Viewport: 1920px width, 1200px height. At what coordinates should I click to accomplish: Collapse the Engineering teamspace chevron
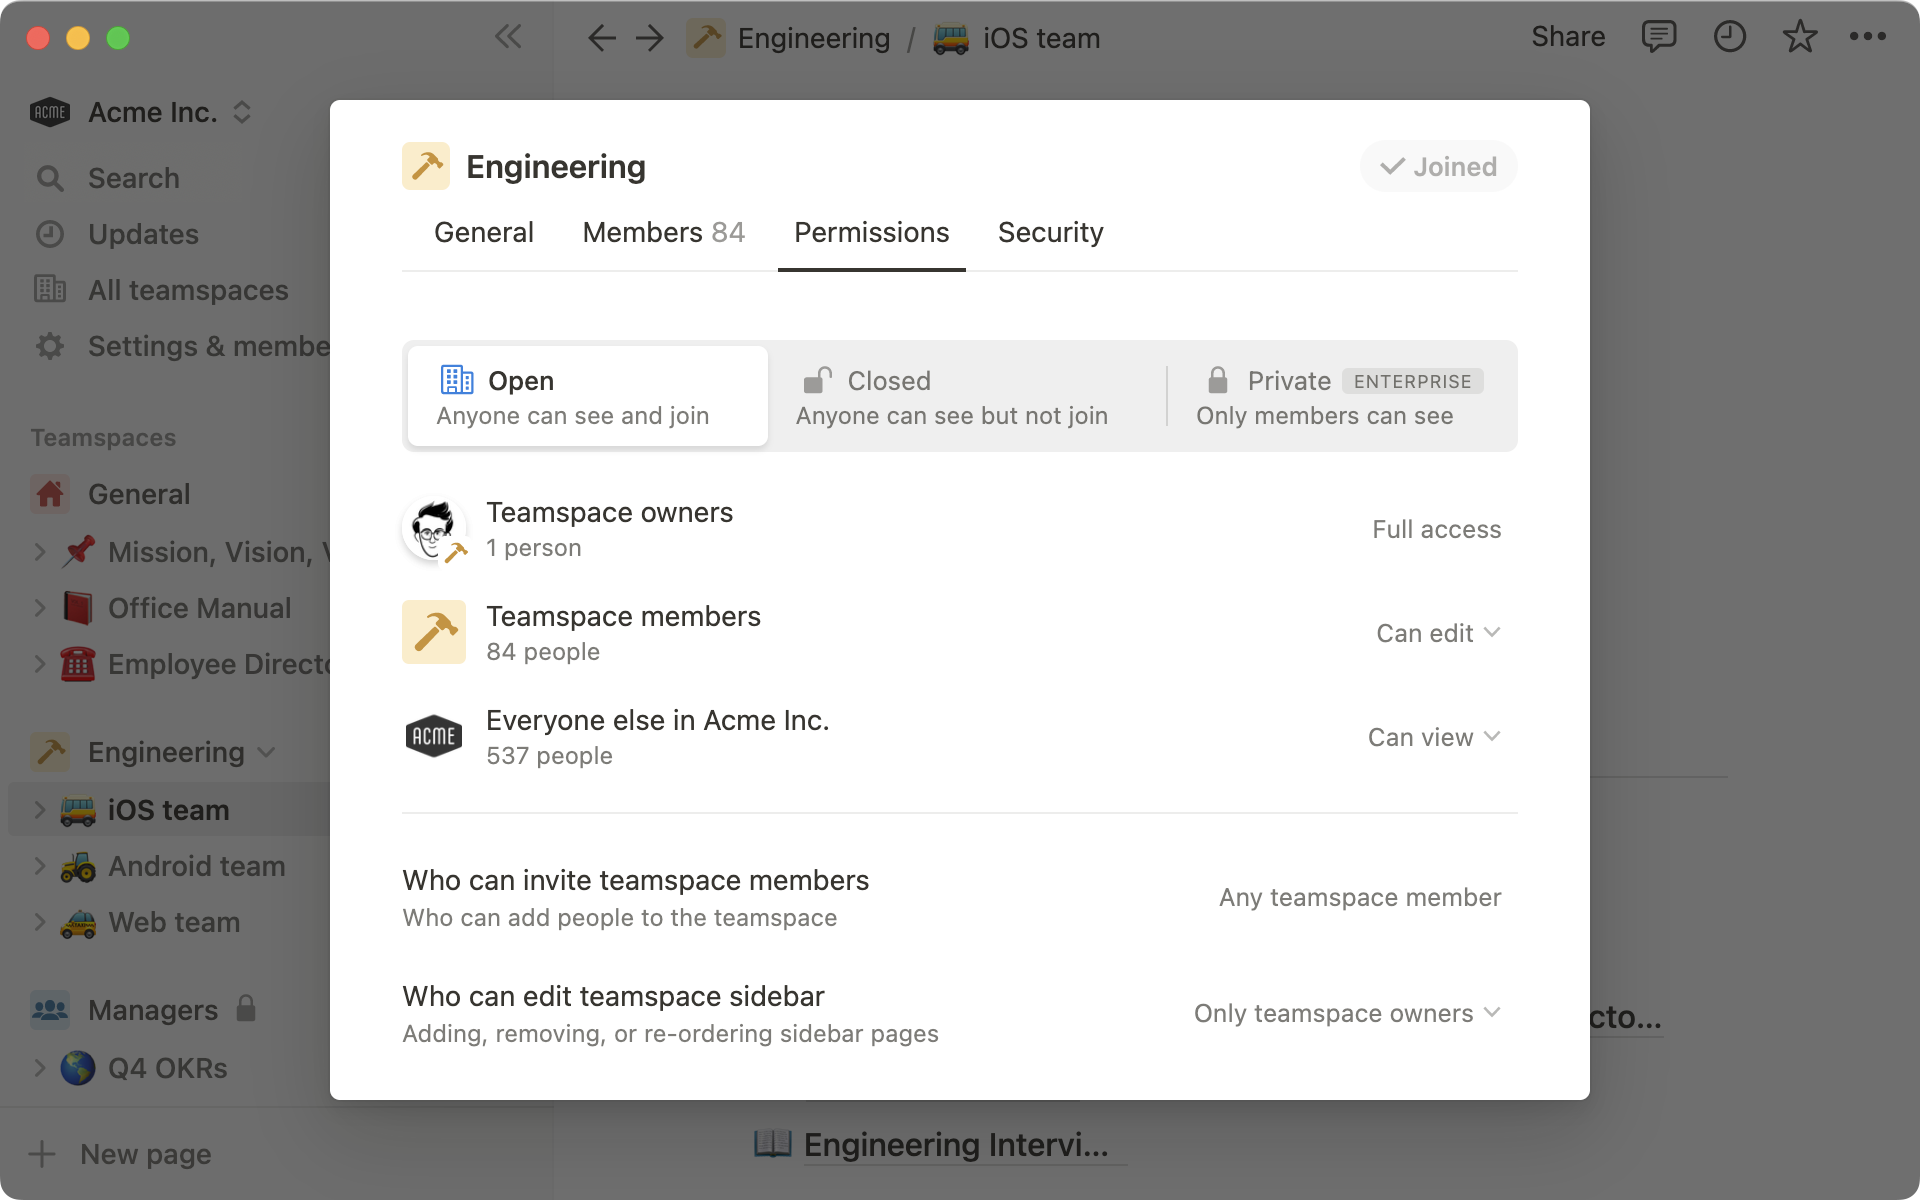[x=266, y=752]
